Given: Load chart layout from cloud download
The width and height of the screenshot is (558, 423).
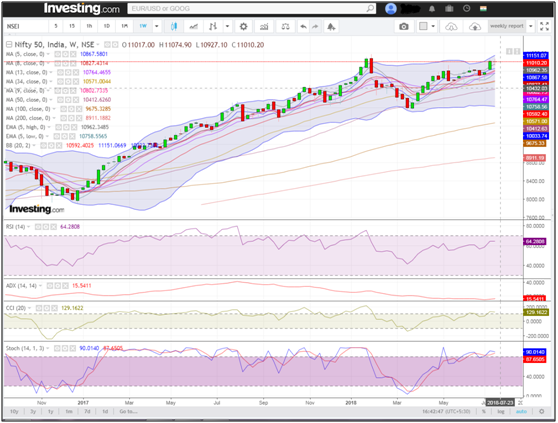Looking at the screenshot, I should [451, 26].
